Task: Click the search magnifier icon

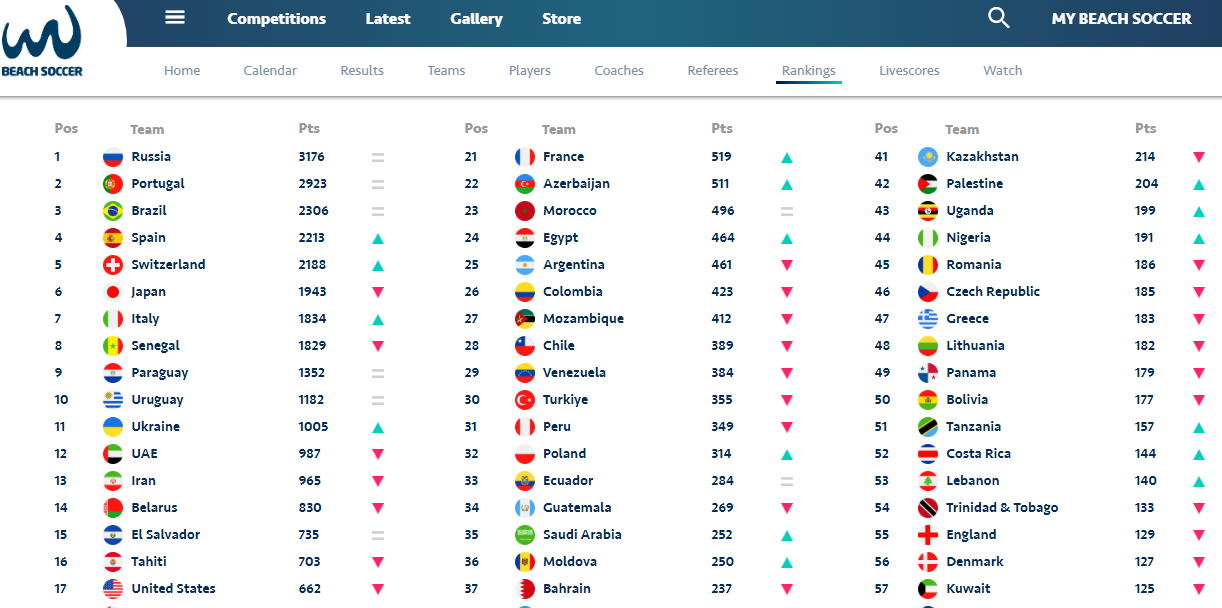Action: (x=998, y=18)
